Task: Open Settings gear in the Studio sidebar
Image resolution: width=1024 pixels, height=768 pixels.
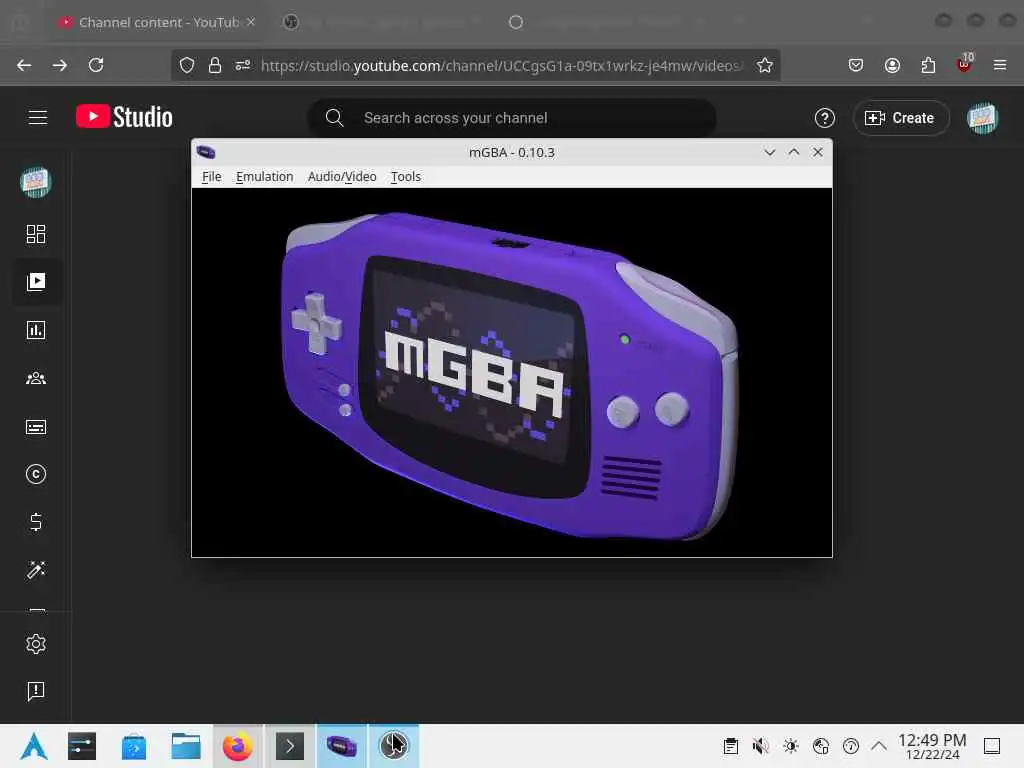Action: coord(36,644)
